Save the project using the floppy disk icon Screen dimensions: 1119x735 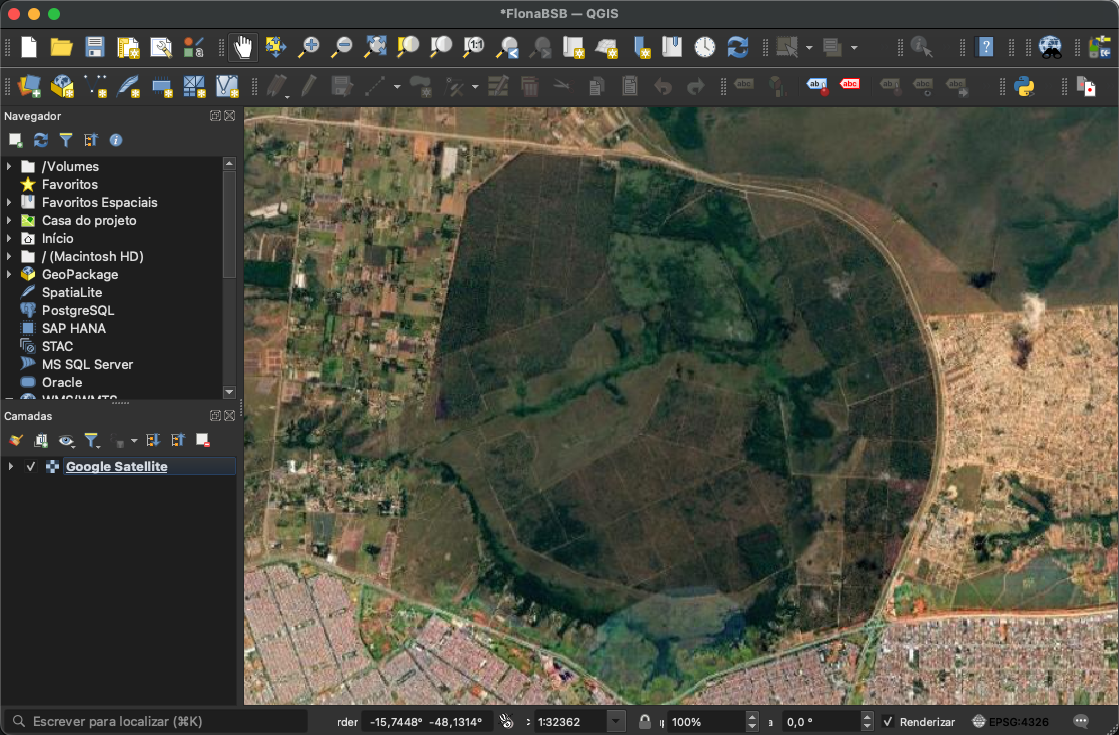point(94,47)
